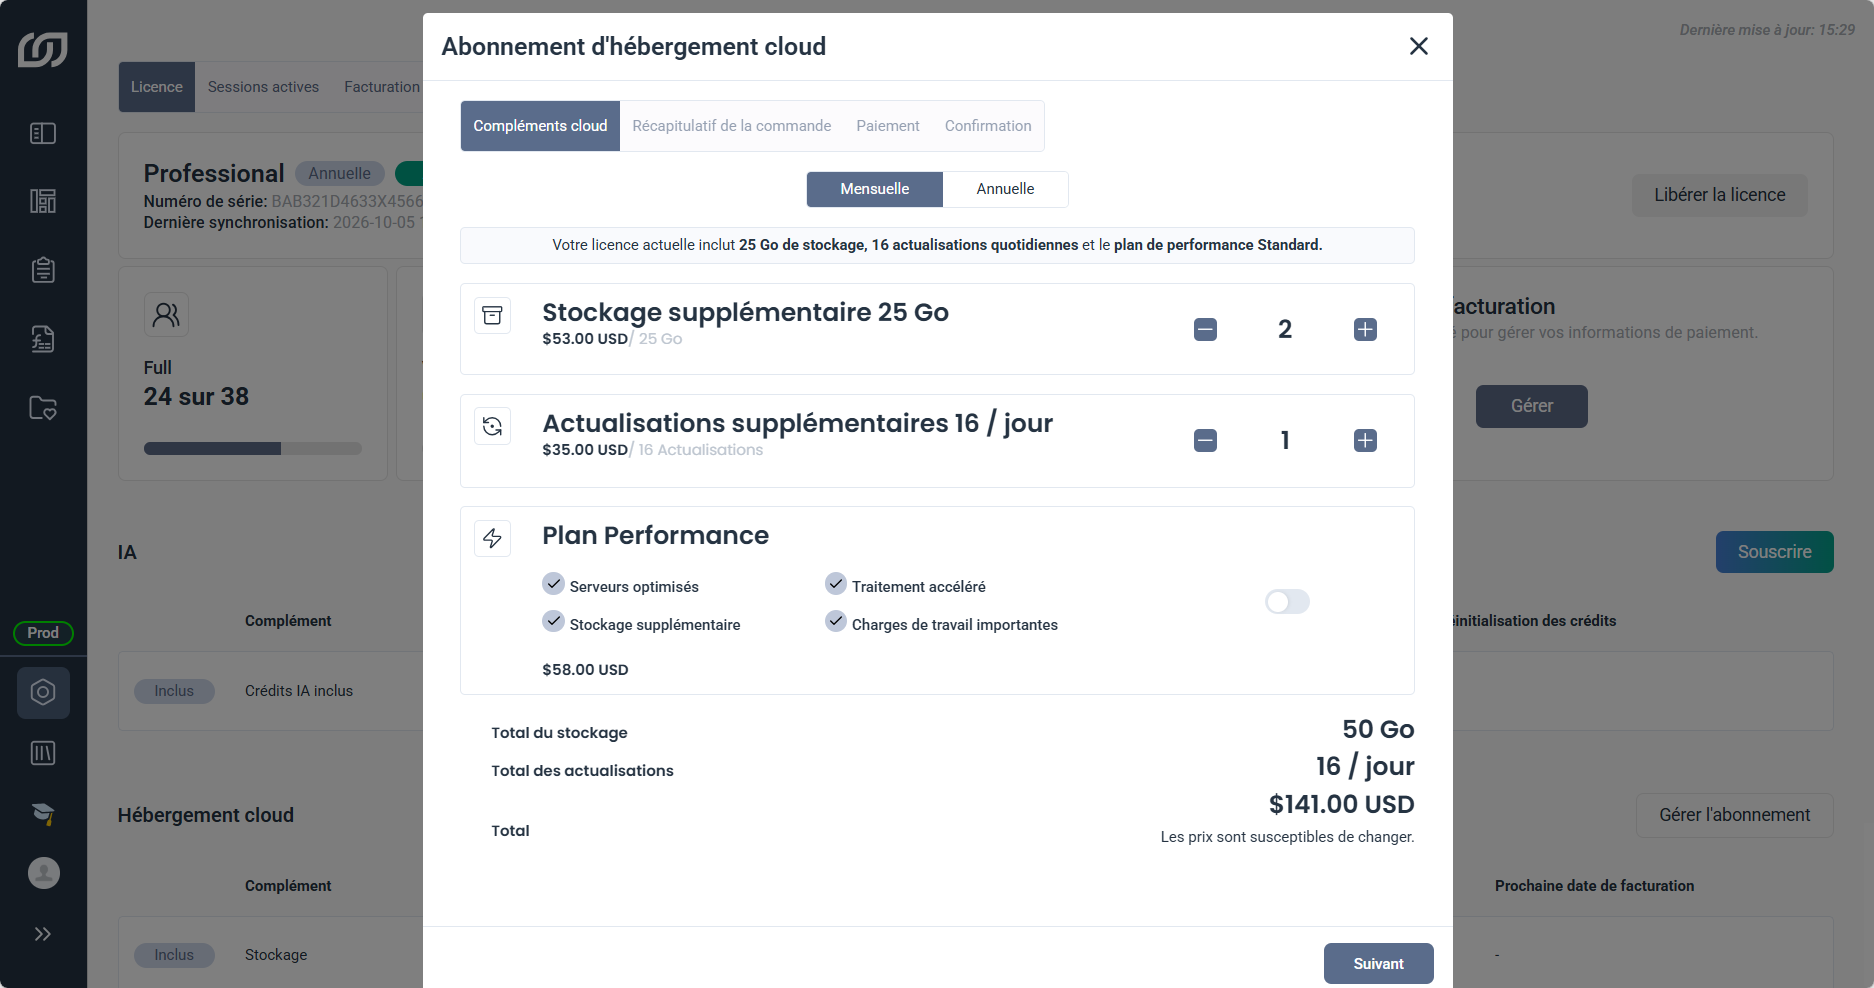1874x988 pixels.
Task: Open the Compléments cloud step tab
Action: [x=540, y=126]
